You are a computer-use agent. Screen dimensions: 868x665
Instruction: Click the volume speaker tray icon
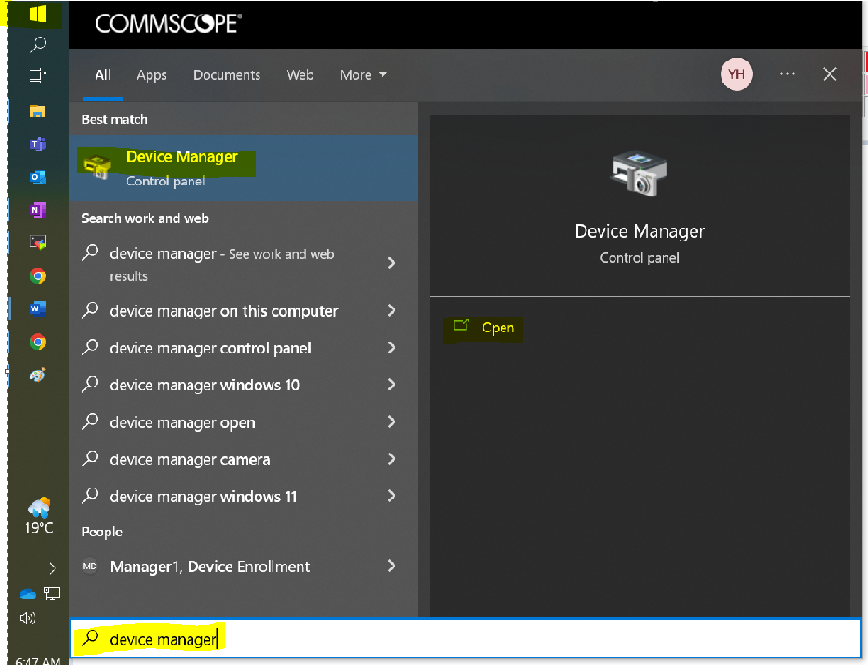pyautogui.click(x=27, y=618)
